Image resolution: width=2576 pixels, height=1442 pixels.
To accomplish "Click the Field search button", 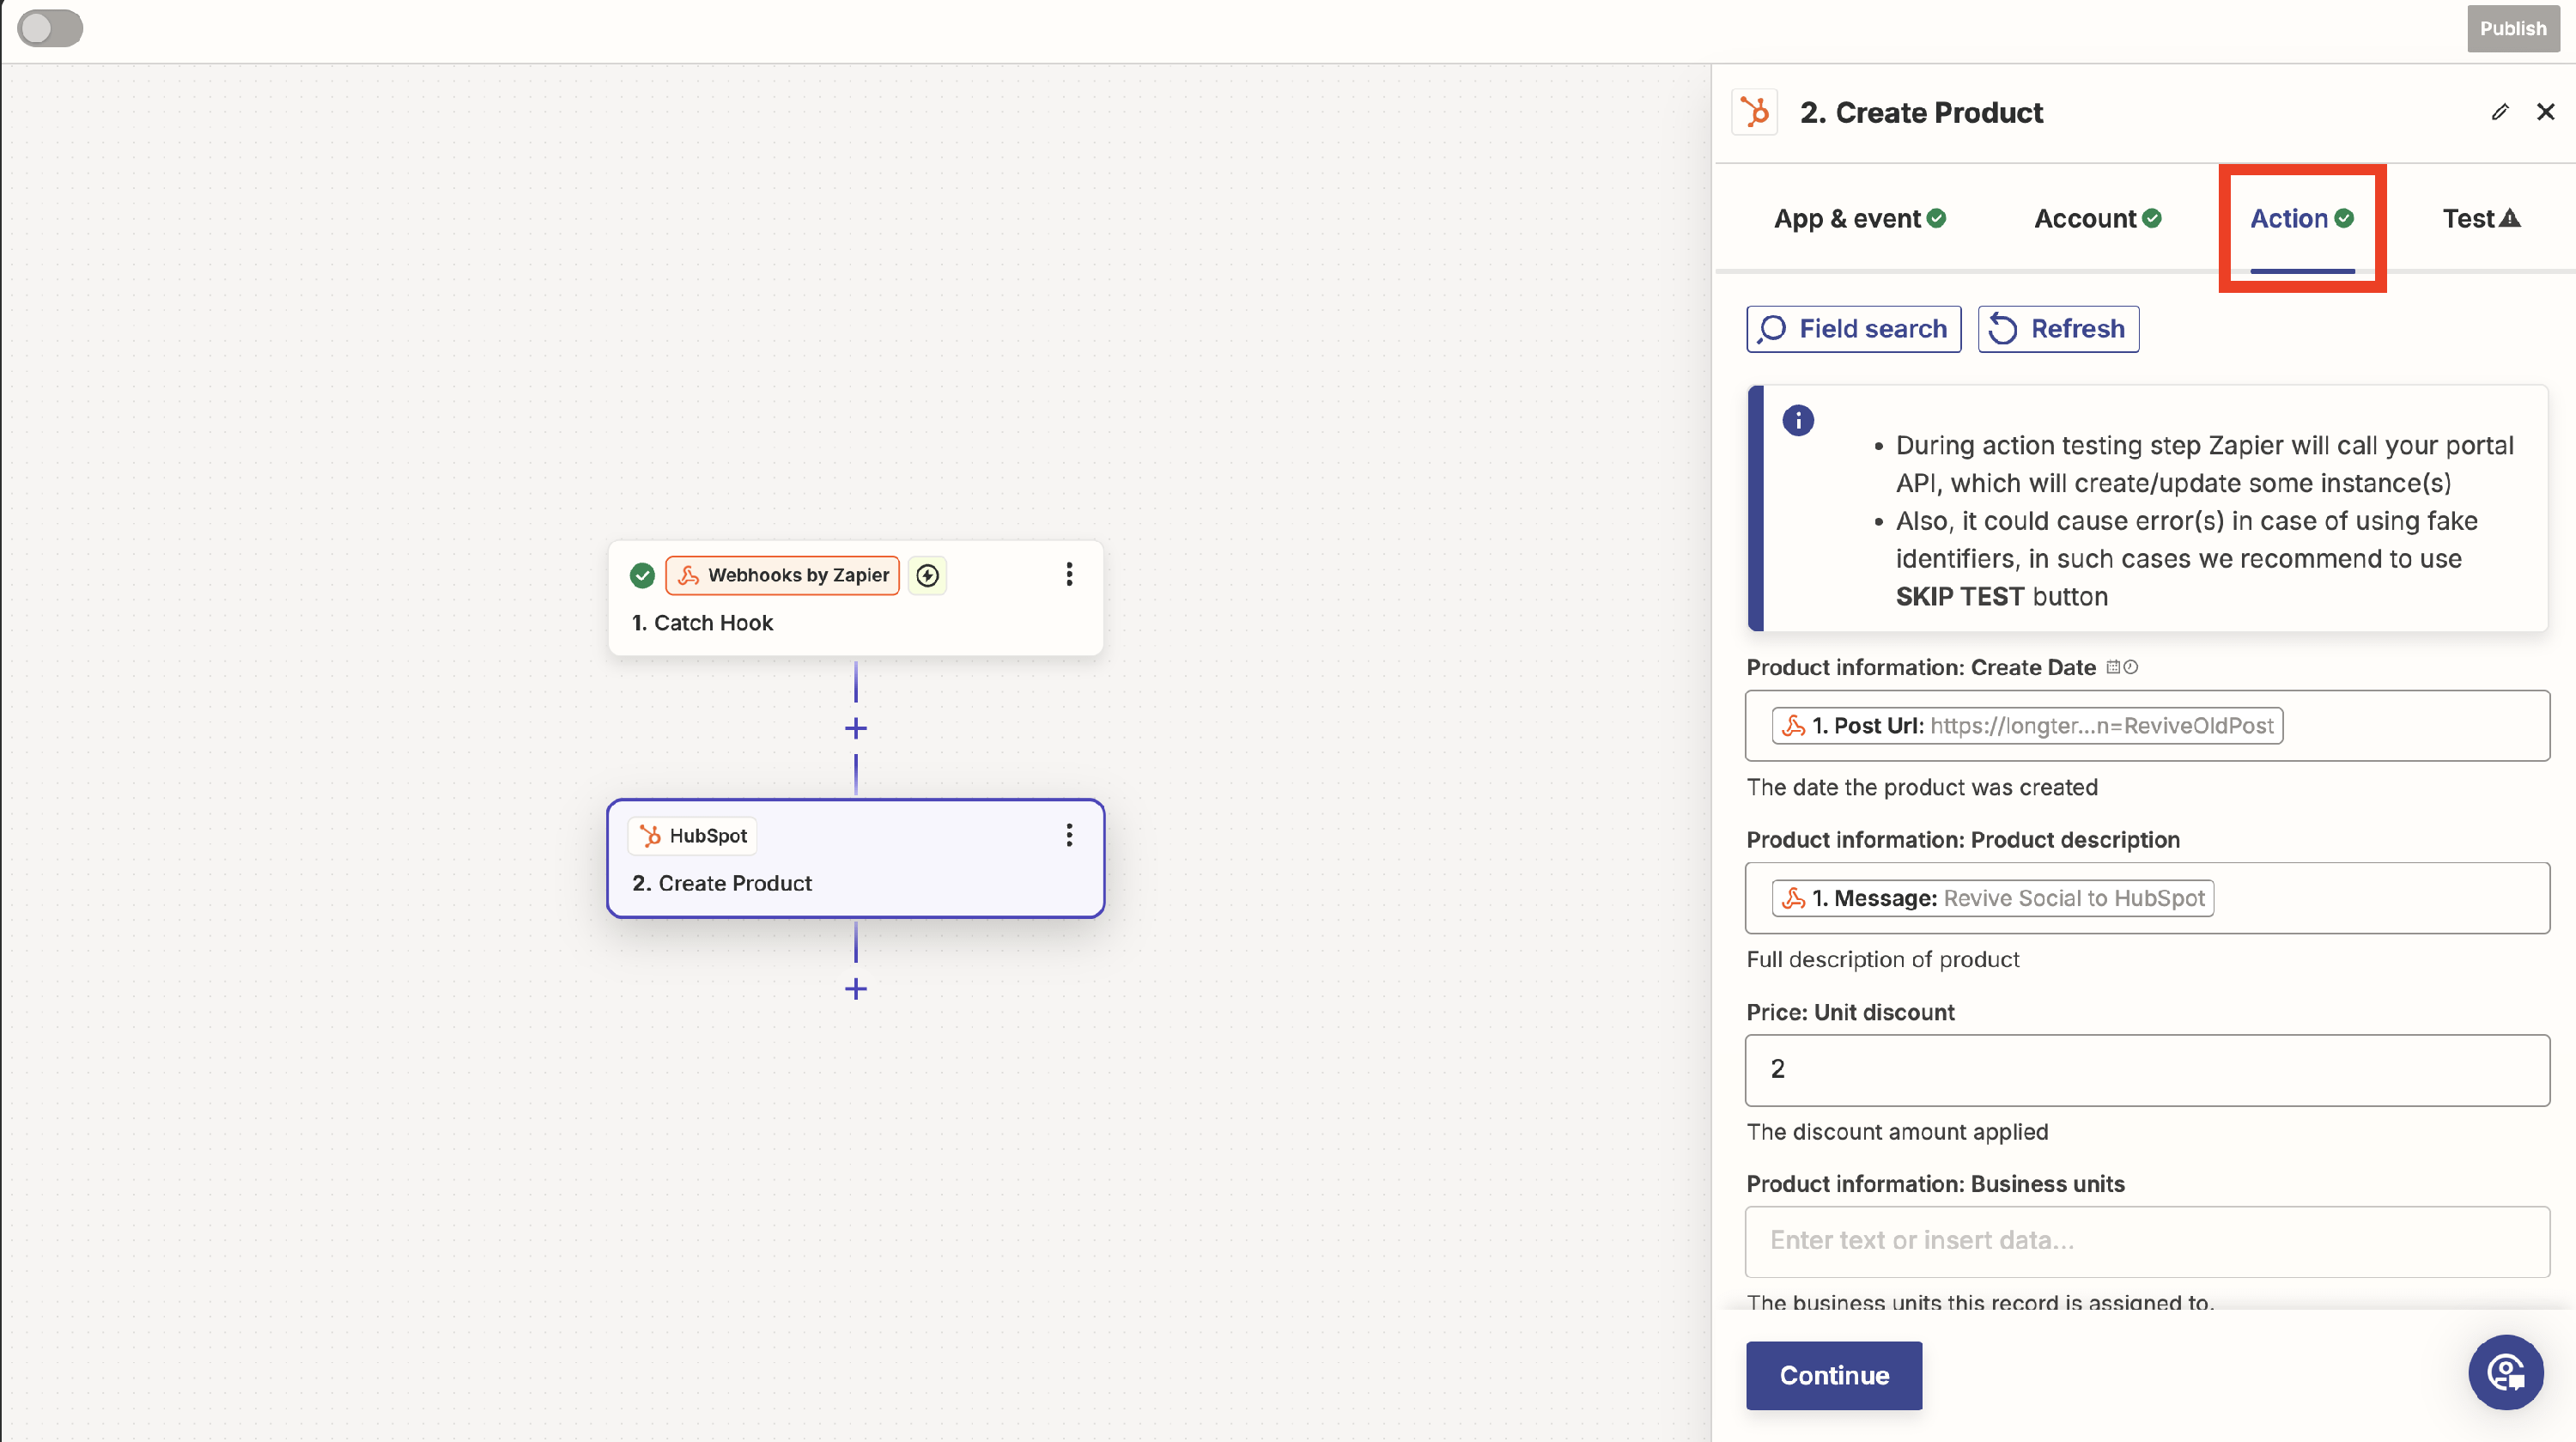I will click(1853, 329).
